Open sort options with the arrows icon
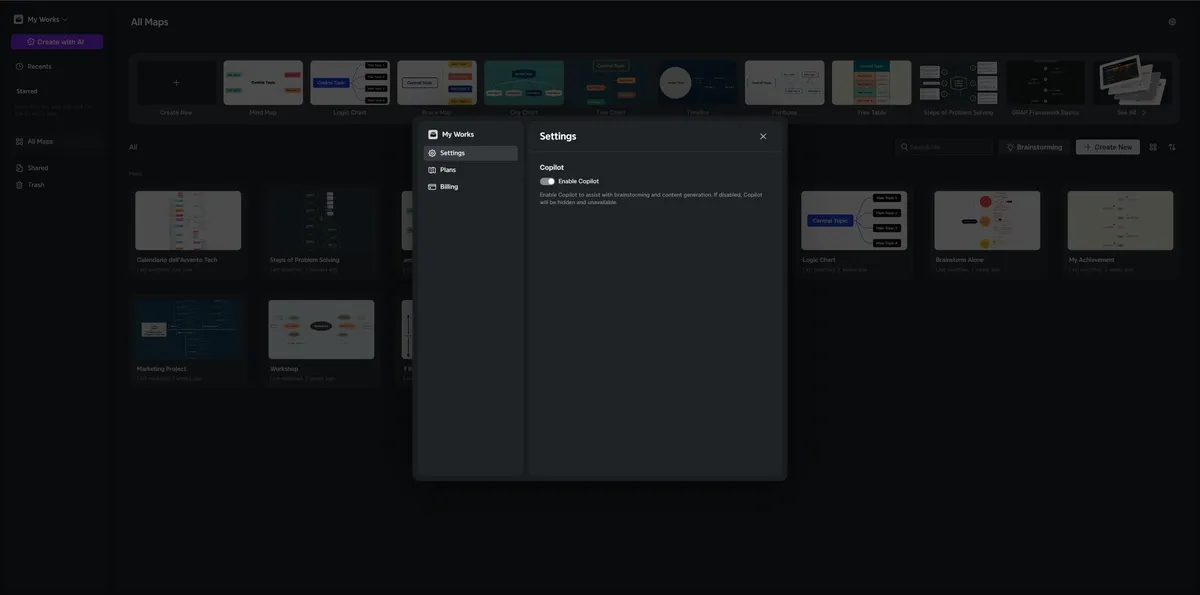1200x595 pixels. pos(1172,147)
